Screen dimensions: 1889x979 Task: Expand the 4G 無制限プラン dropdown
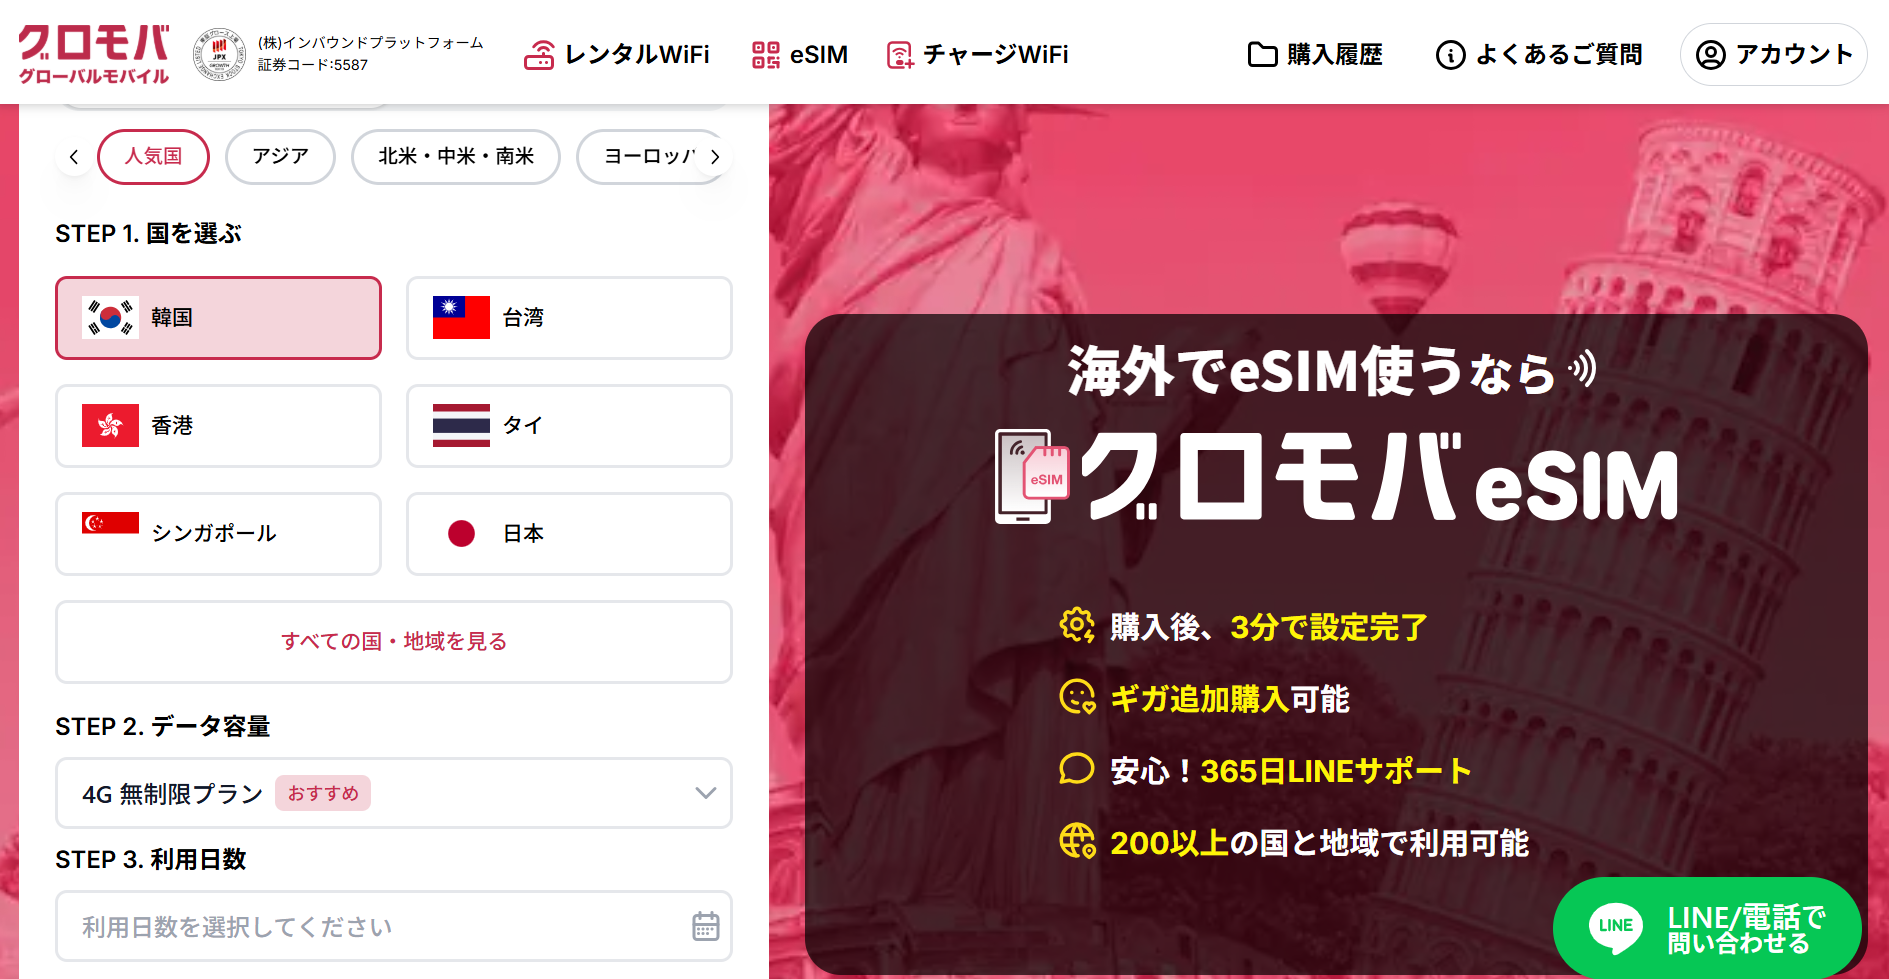pos(394,793)
